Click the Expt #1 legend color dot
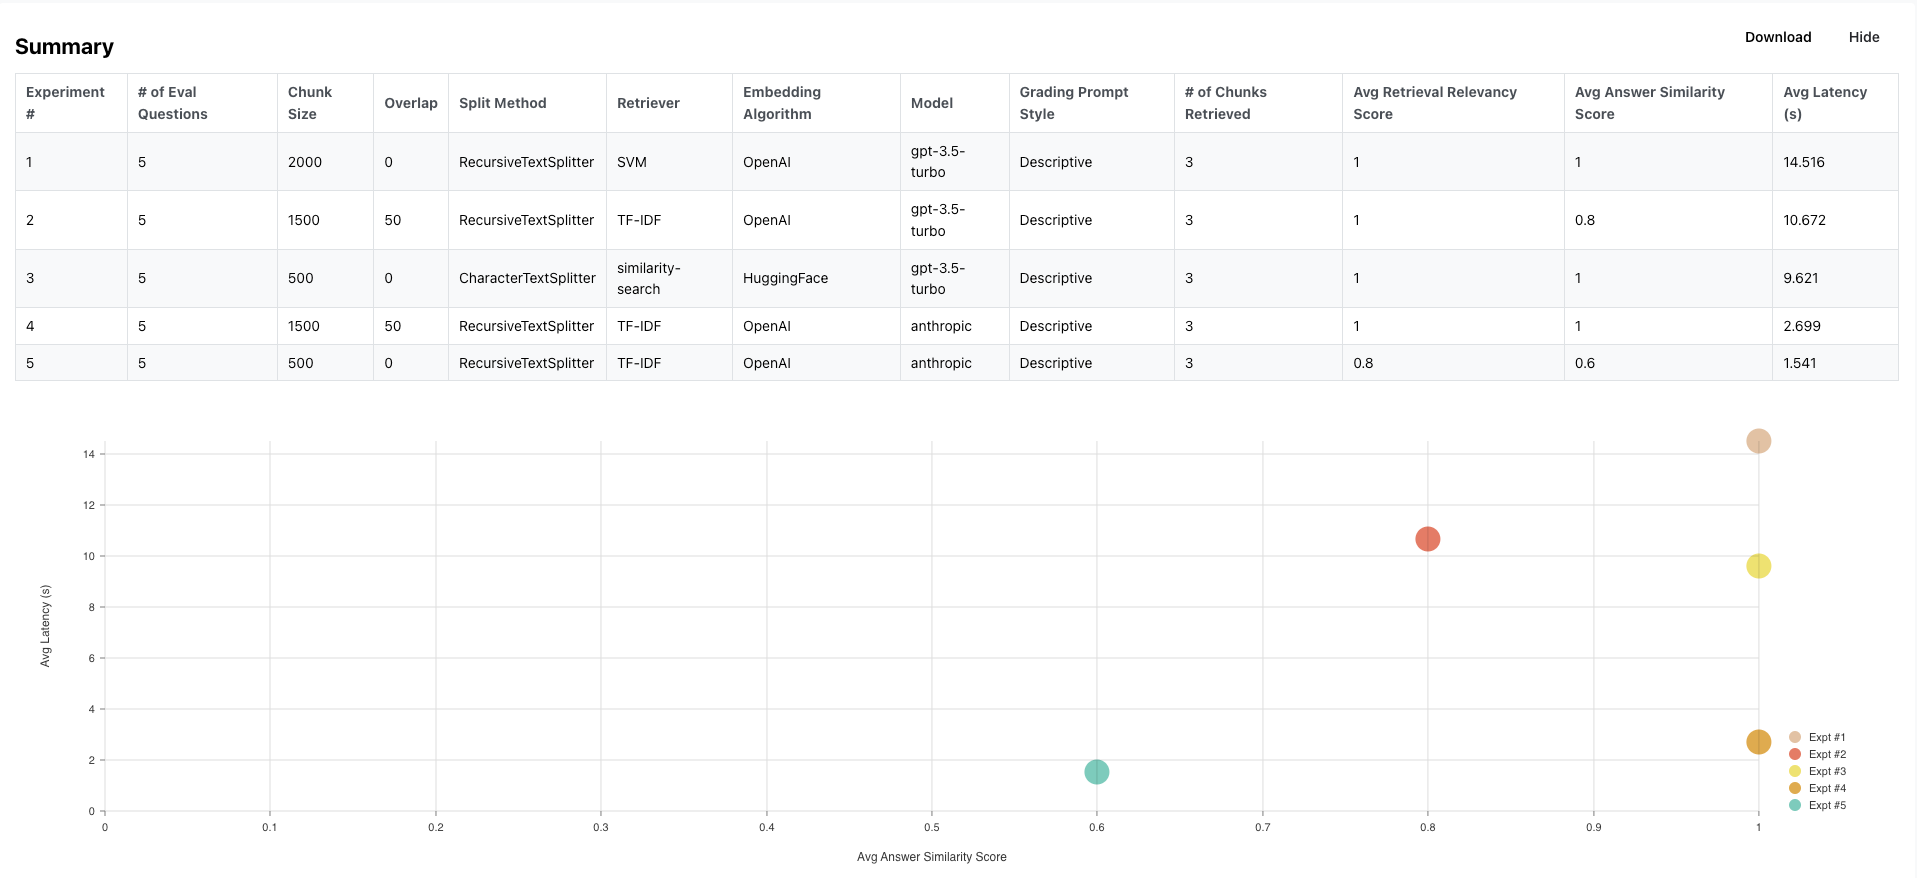This screenshot has width=1917, height=878. (1795, 737)
